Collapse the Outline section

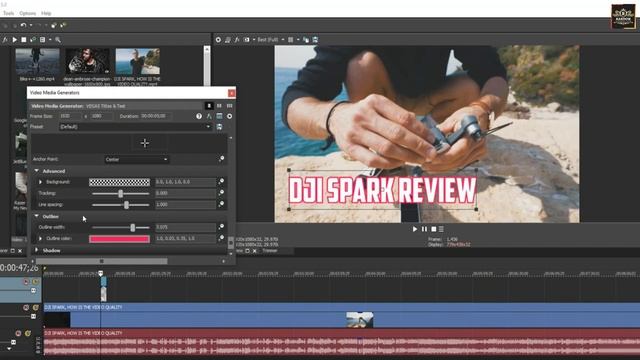click(x=36, y=216)
